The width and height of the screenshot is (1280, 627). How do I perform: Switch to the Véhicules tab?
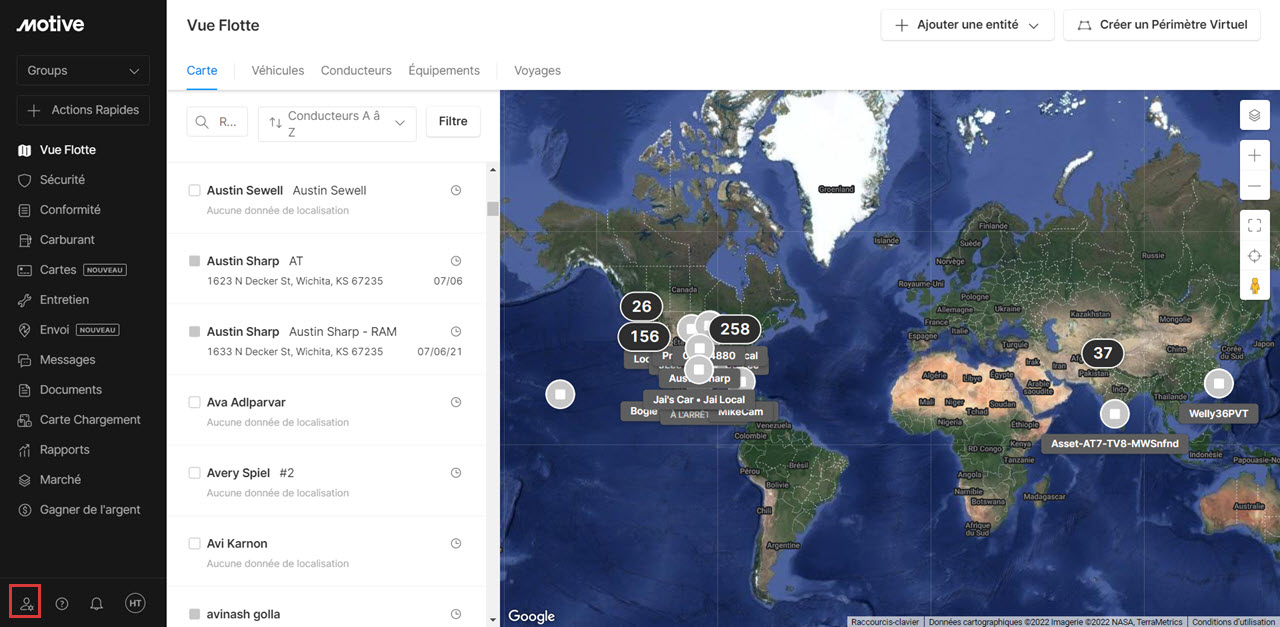click(x=278, y=71)
